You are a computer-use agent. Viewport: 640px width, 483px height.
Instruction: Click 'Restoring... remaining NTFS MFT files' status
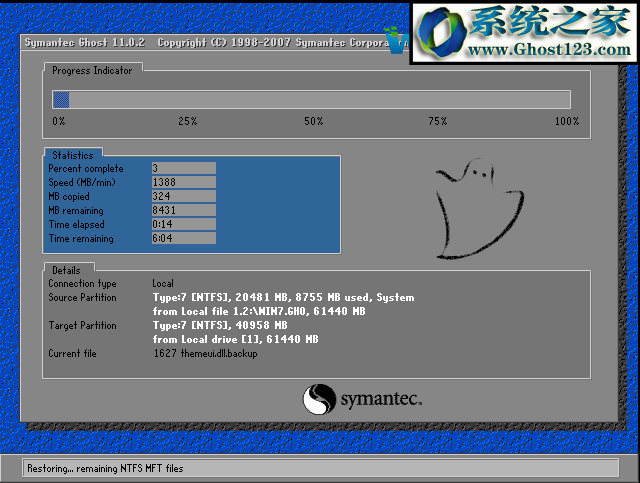click(105, 468)
